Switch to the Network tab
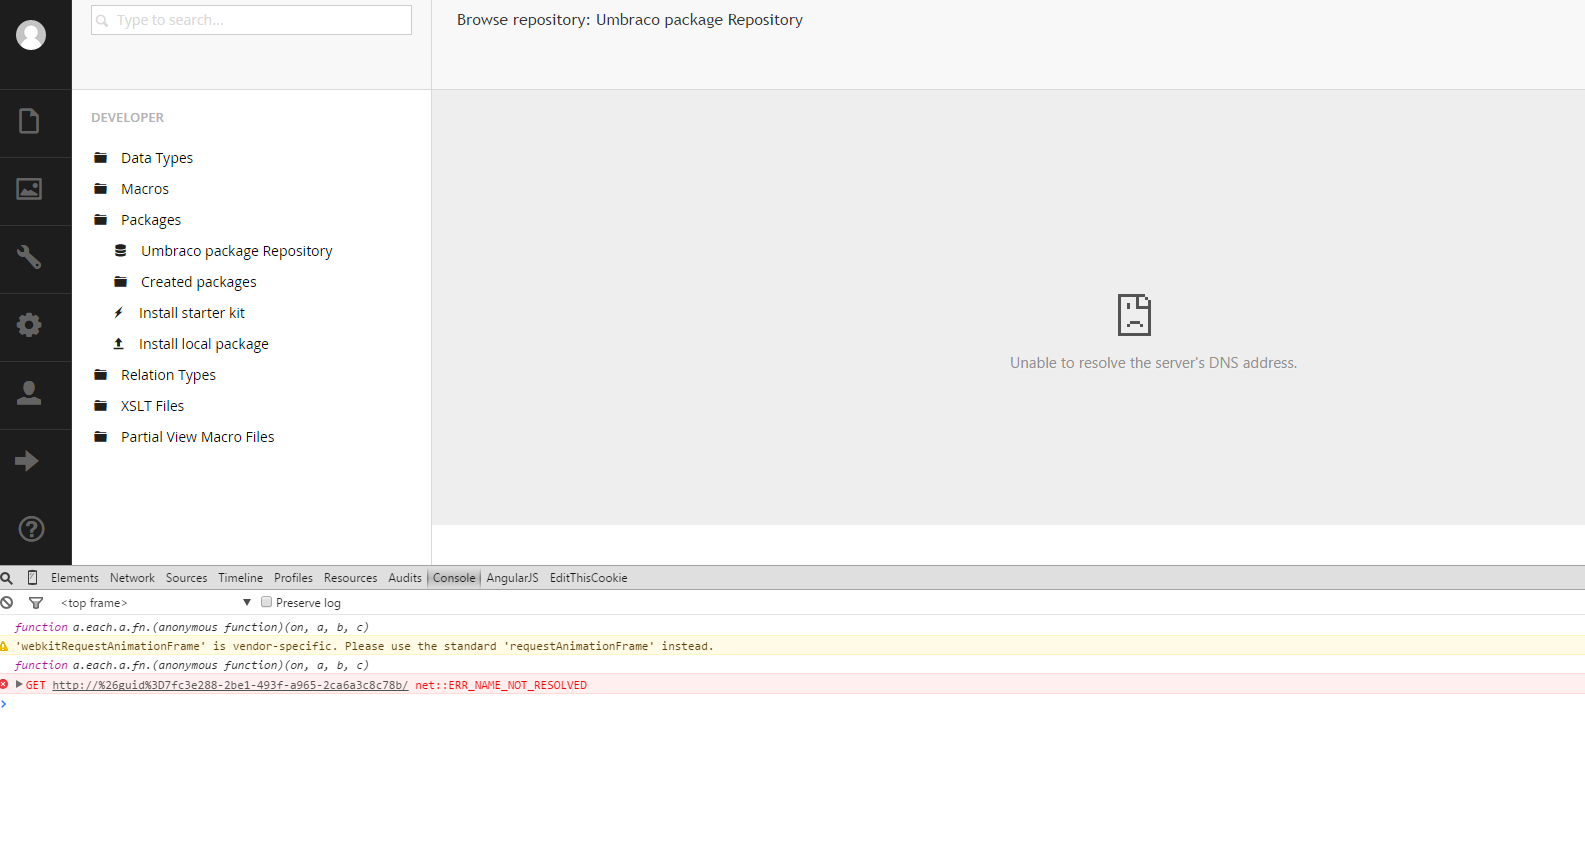 (132, 578)
